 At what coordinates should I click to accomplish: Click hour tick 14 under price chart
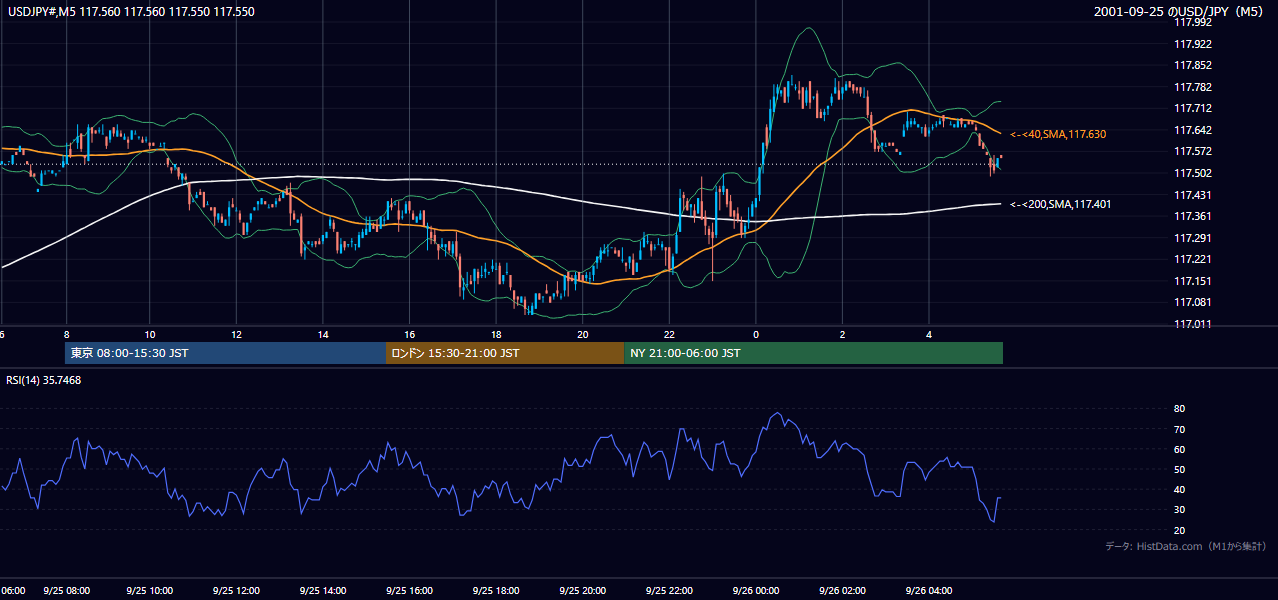coord(323,334)
